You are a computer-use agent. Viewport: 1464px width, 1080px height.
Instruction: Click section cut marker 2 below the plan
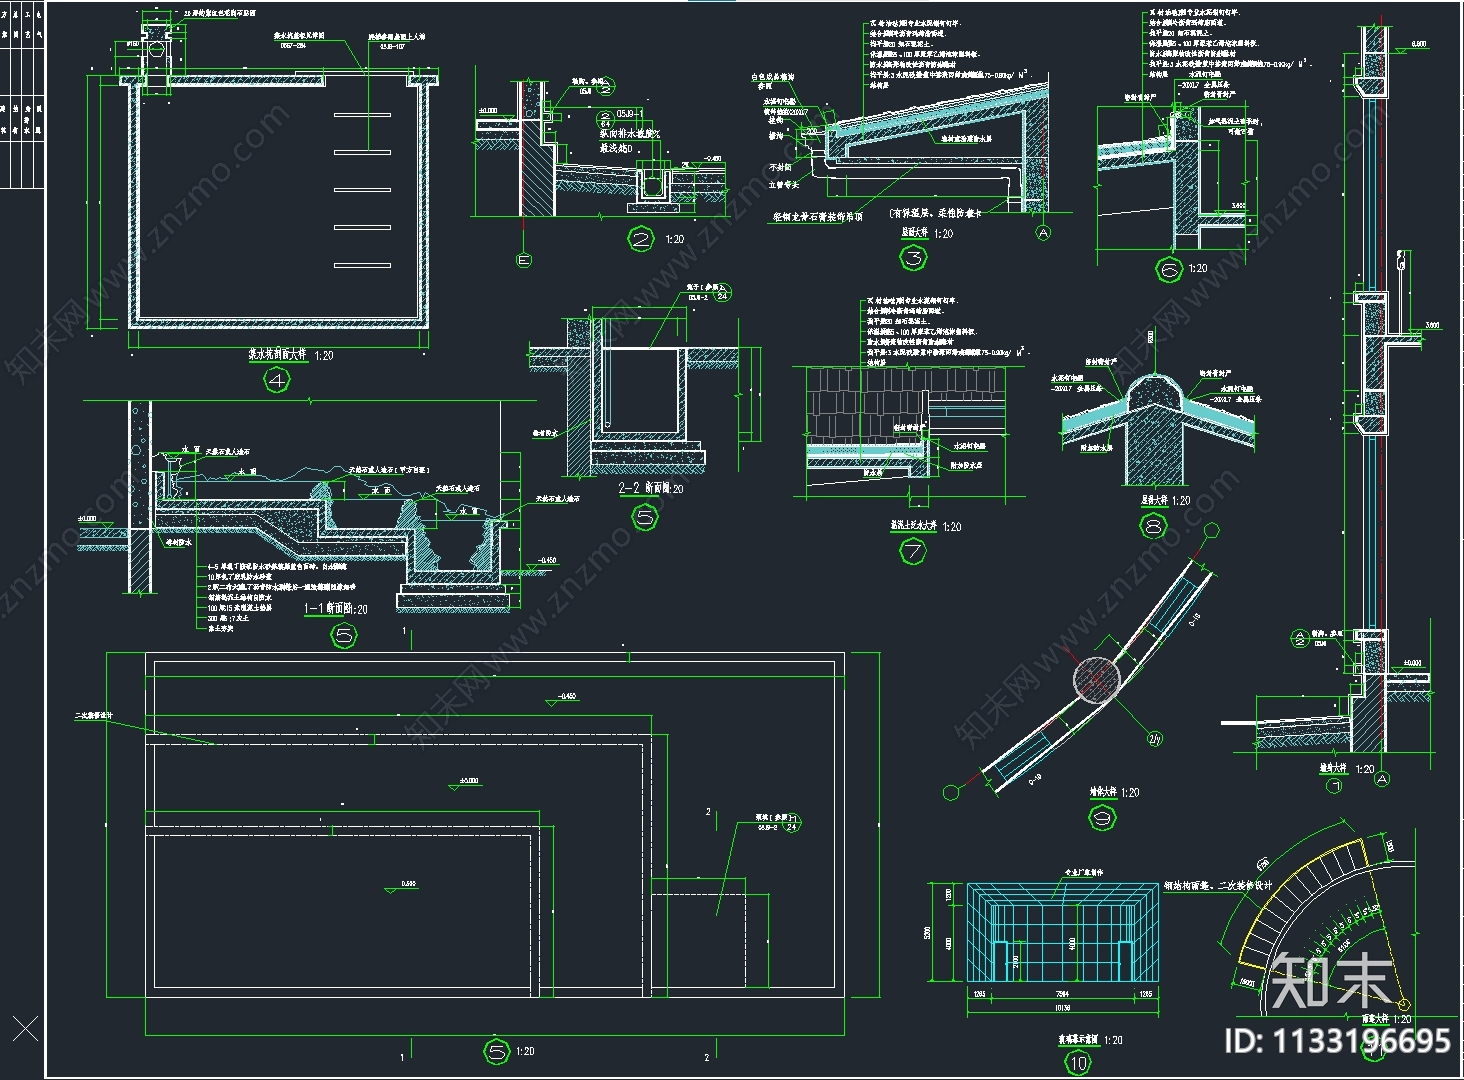pos(708,1057)
